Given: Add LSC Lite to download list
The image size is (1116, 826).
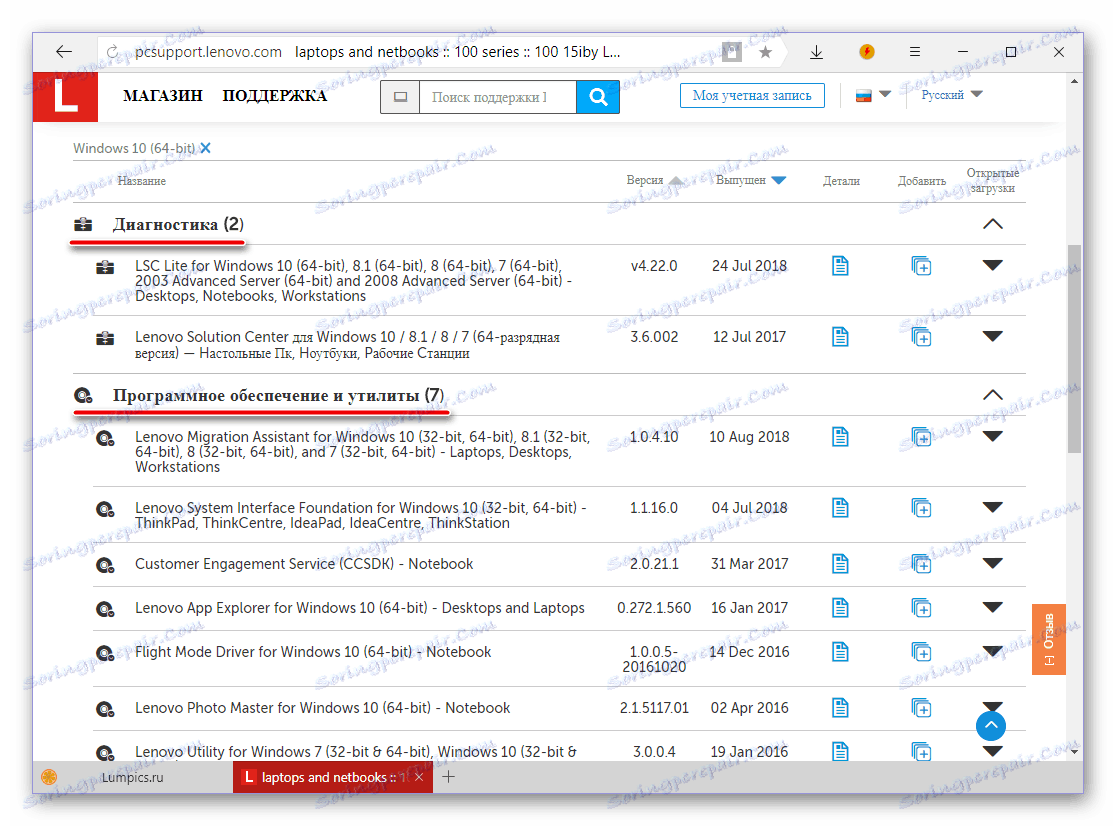Looking at the screenshot, I should (x=921, y=266).
